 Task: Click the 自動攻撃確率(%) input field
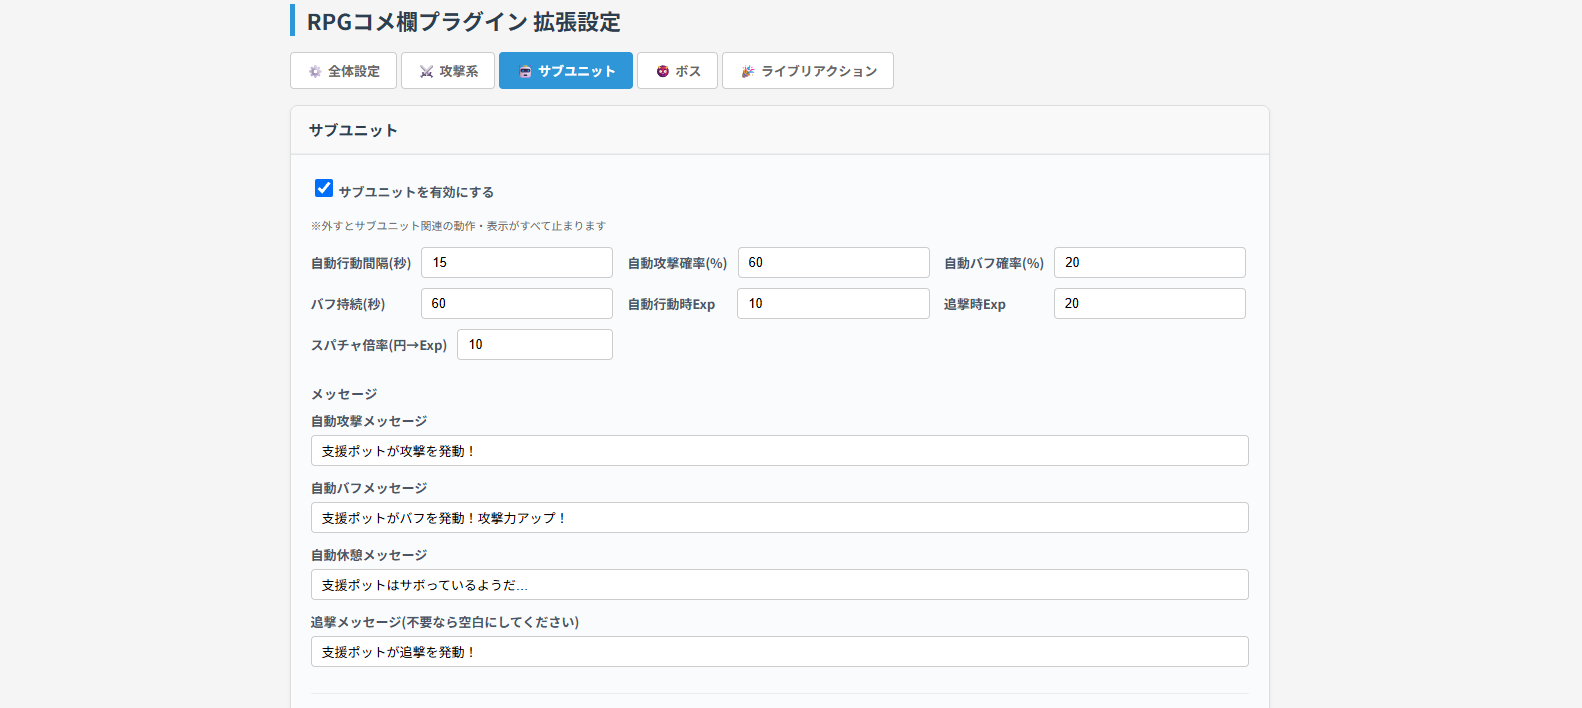coord(834,263)
